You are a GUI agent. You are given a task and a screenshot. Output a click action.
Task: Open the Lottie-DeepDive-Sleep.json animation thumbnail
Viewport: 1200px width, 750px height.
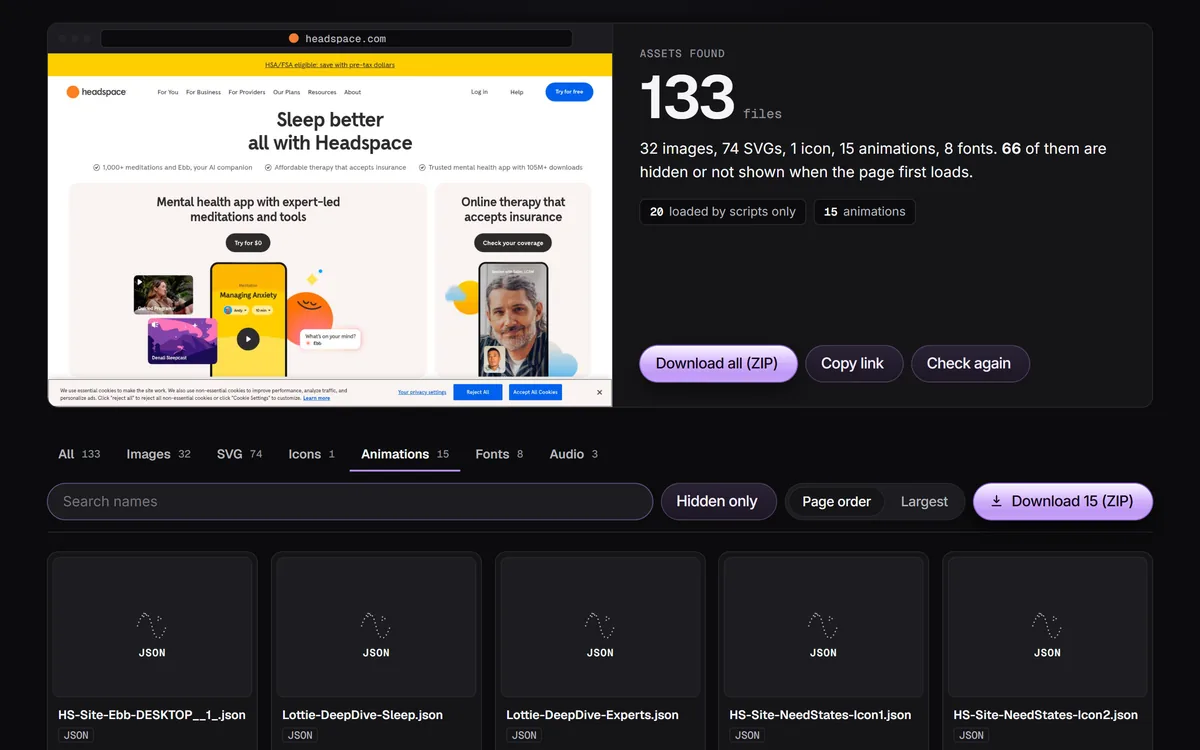coord(376,627)
